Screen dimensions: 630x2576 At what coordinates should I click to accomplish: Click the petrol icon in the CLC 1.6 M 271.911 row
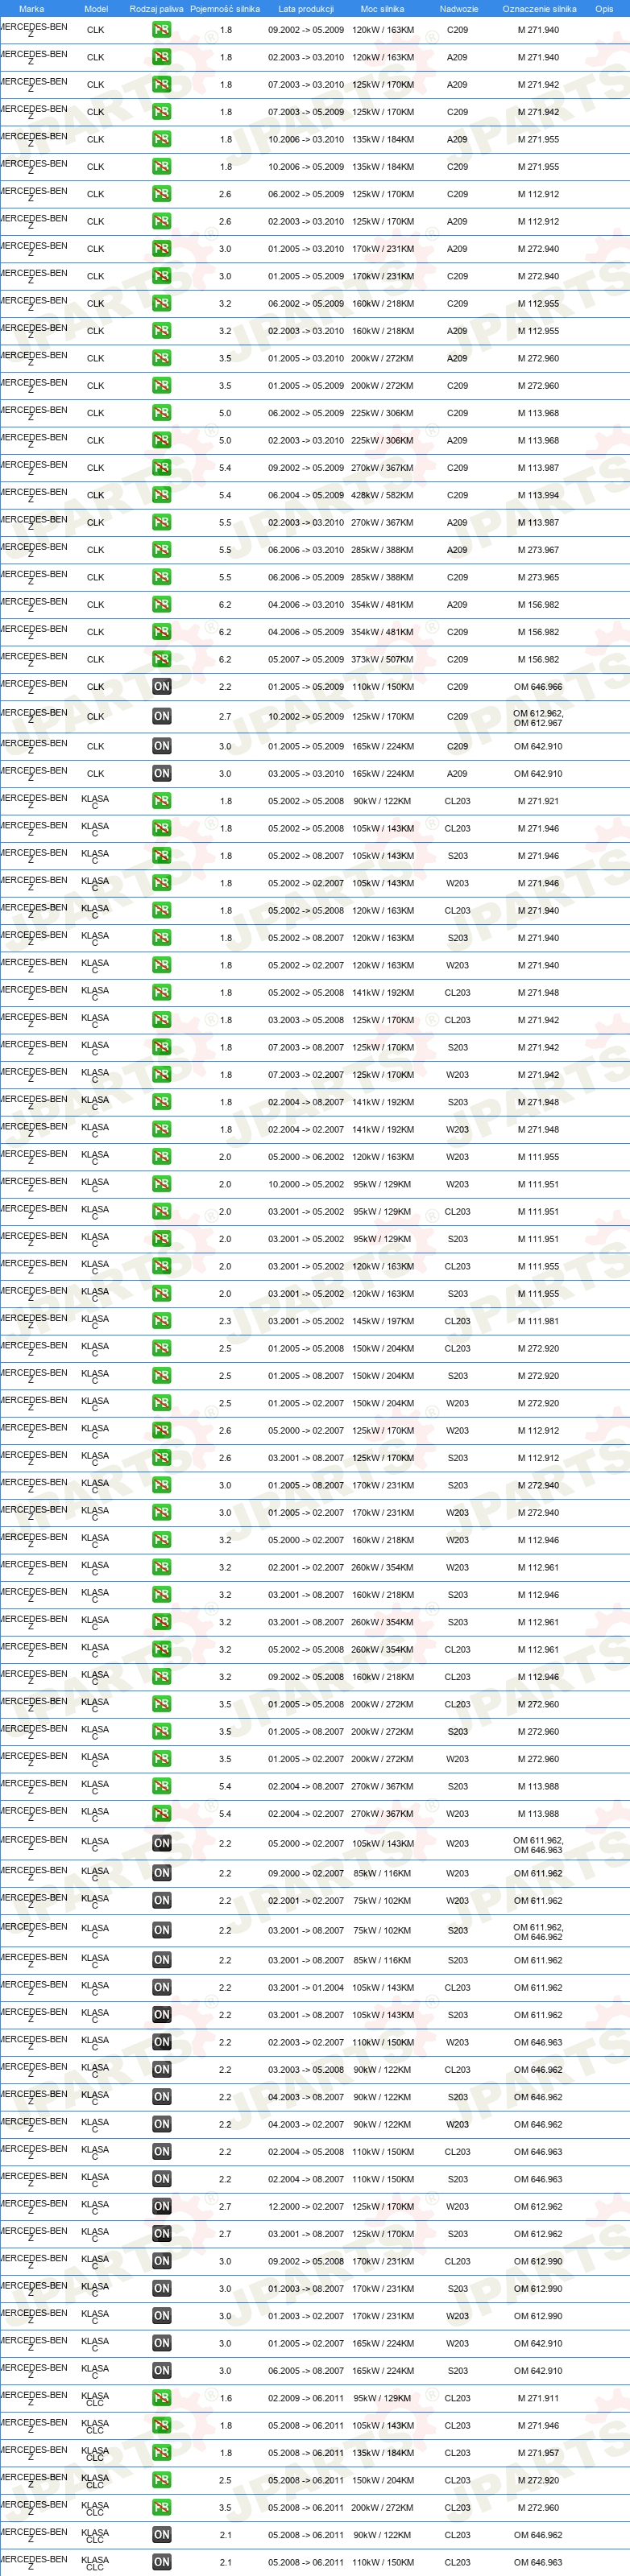coord(161,2398)
